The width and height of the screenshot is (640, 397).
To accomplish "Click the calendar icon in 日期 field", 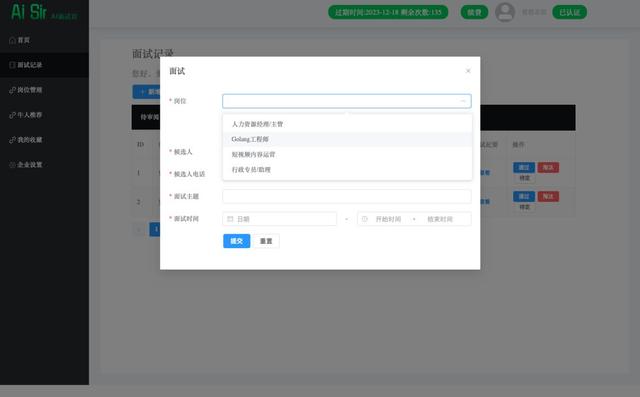I will click(230, 219).
